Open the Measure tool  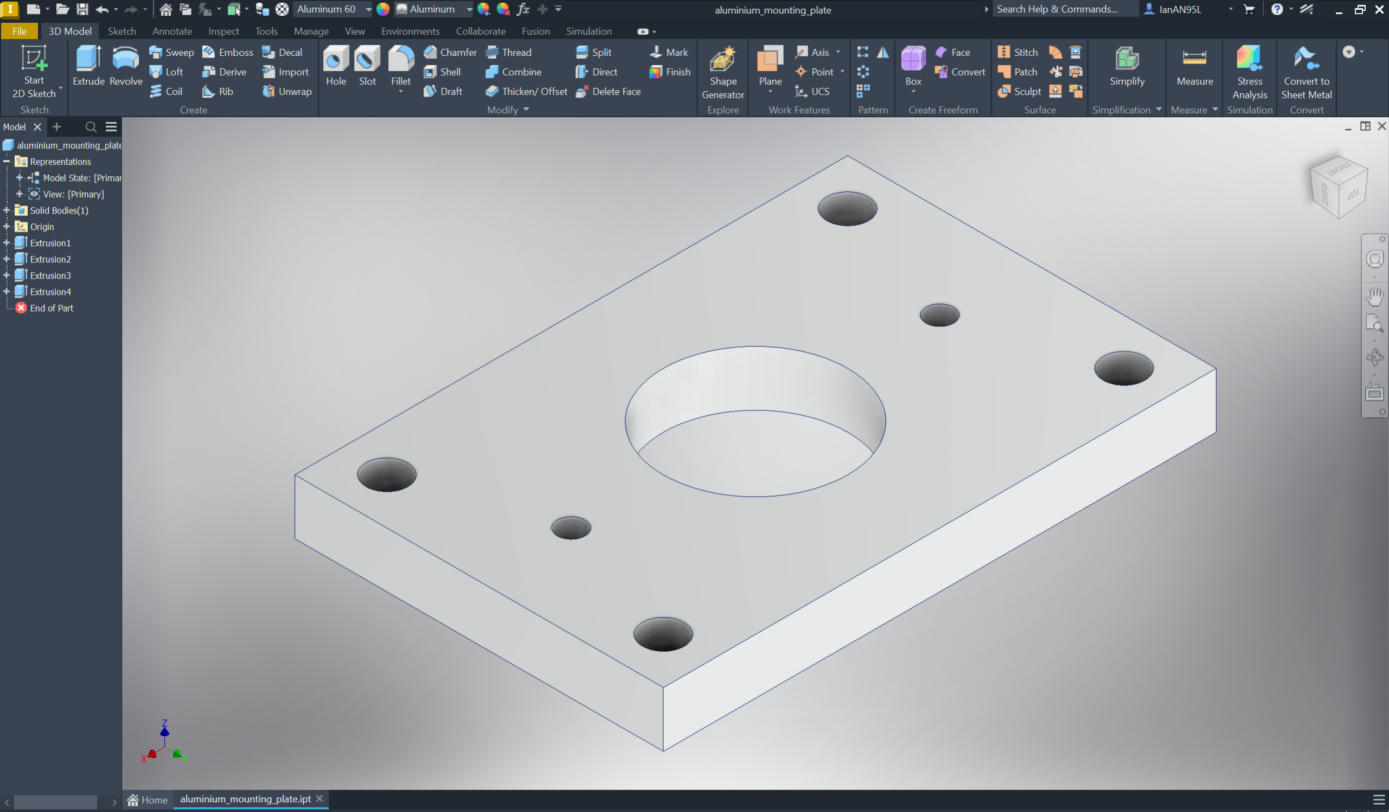pos(1194,67)
